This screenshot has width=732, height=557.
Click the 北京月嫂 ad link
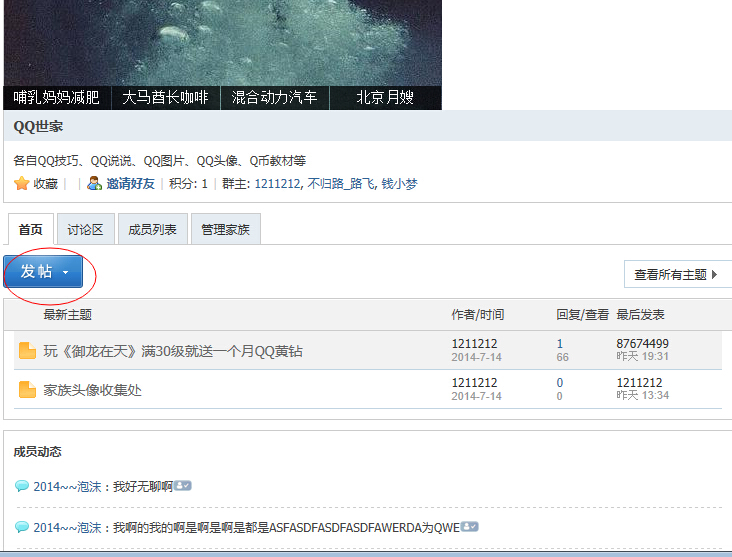[386, 98]
